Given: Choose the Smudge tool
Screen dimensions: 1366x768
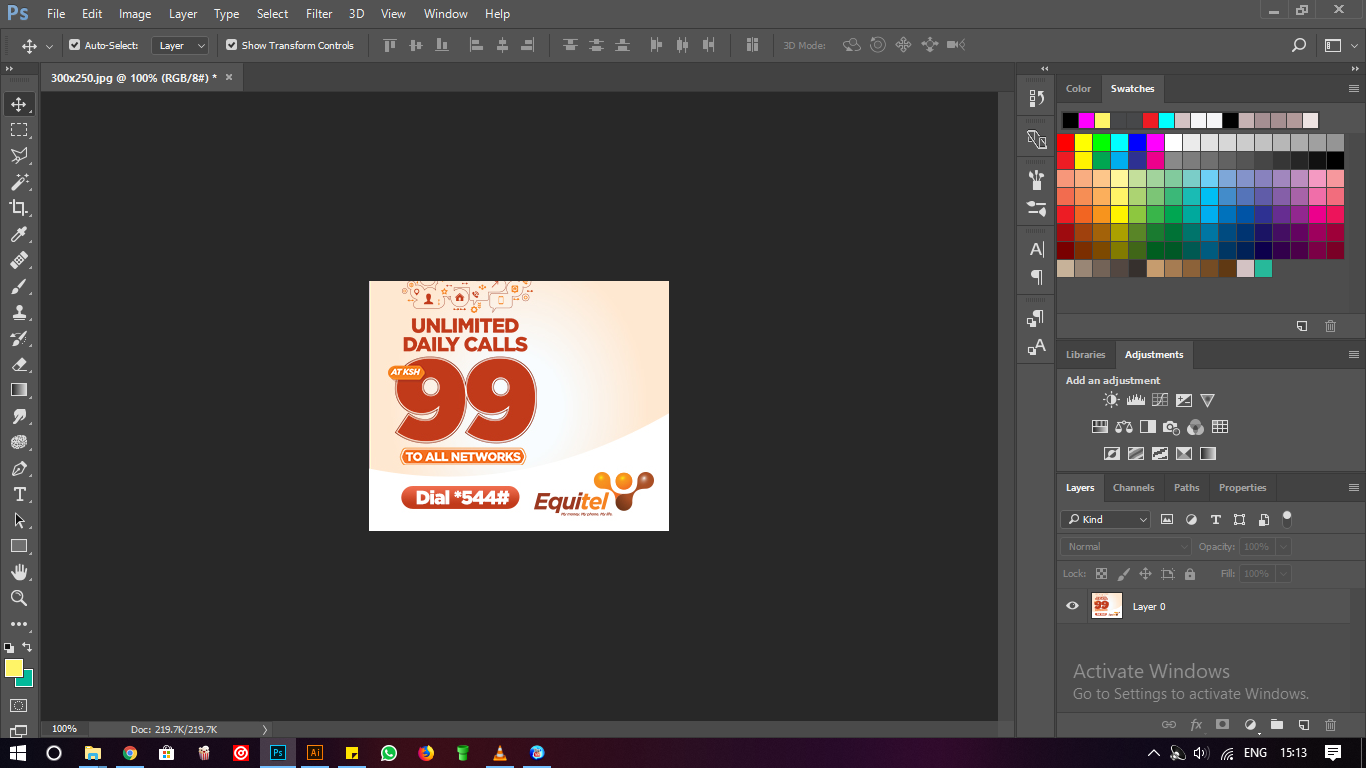Looking at the screenshot, I should (x=19, y=416).
